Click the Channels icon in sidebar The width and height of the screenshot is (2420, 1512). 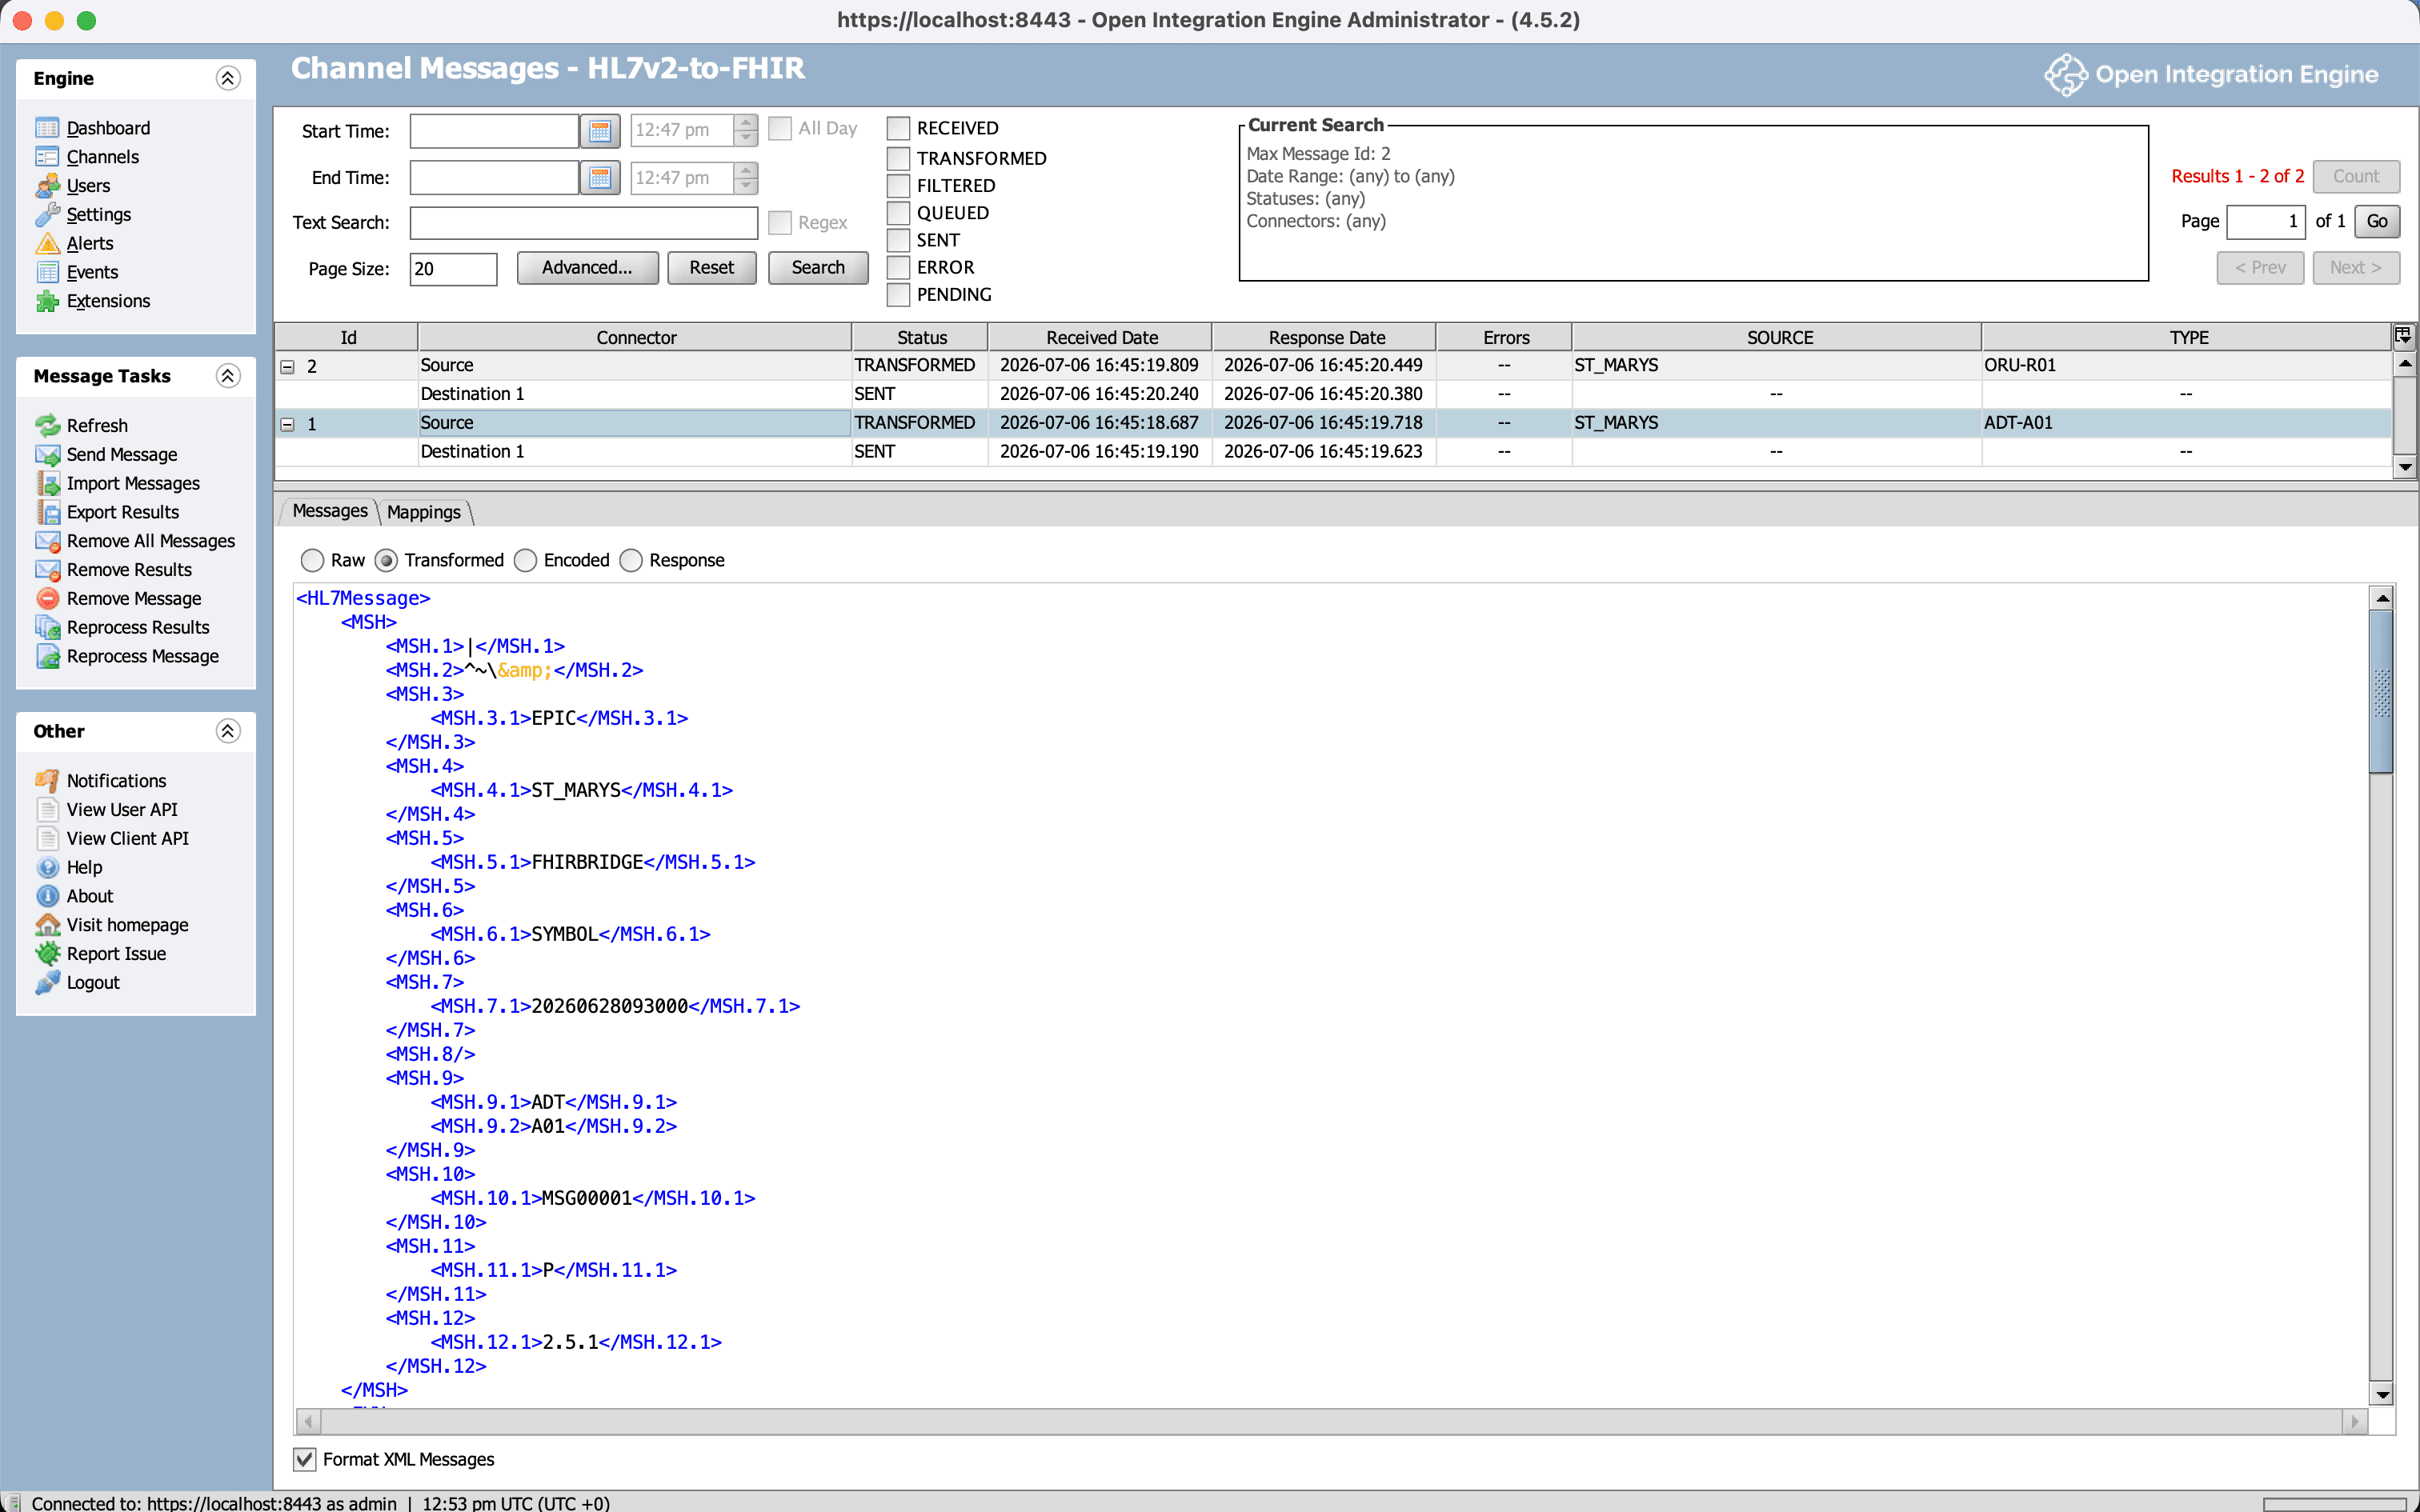pos(47,157)
